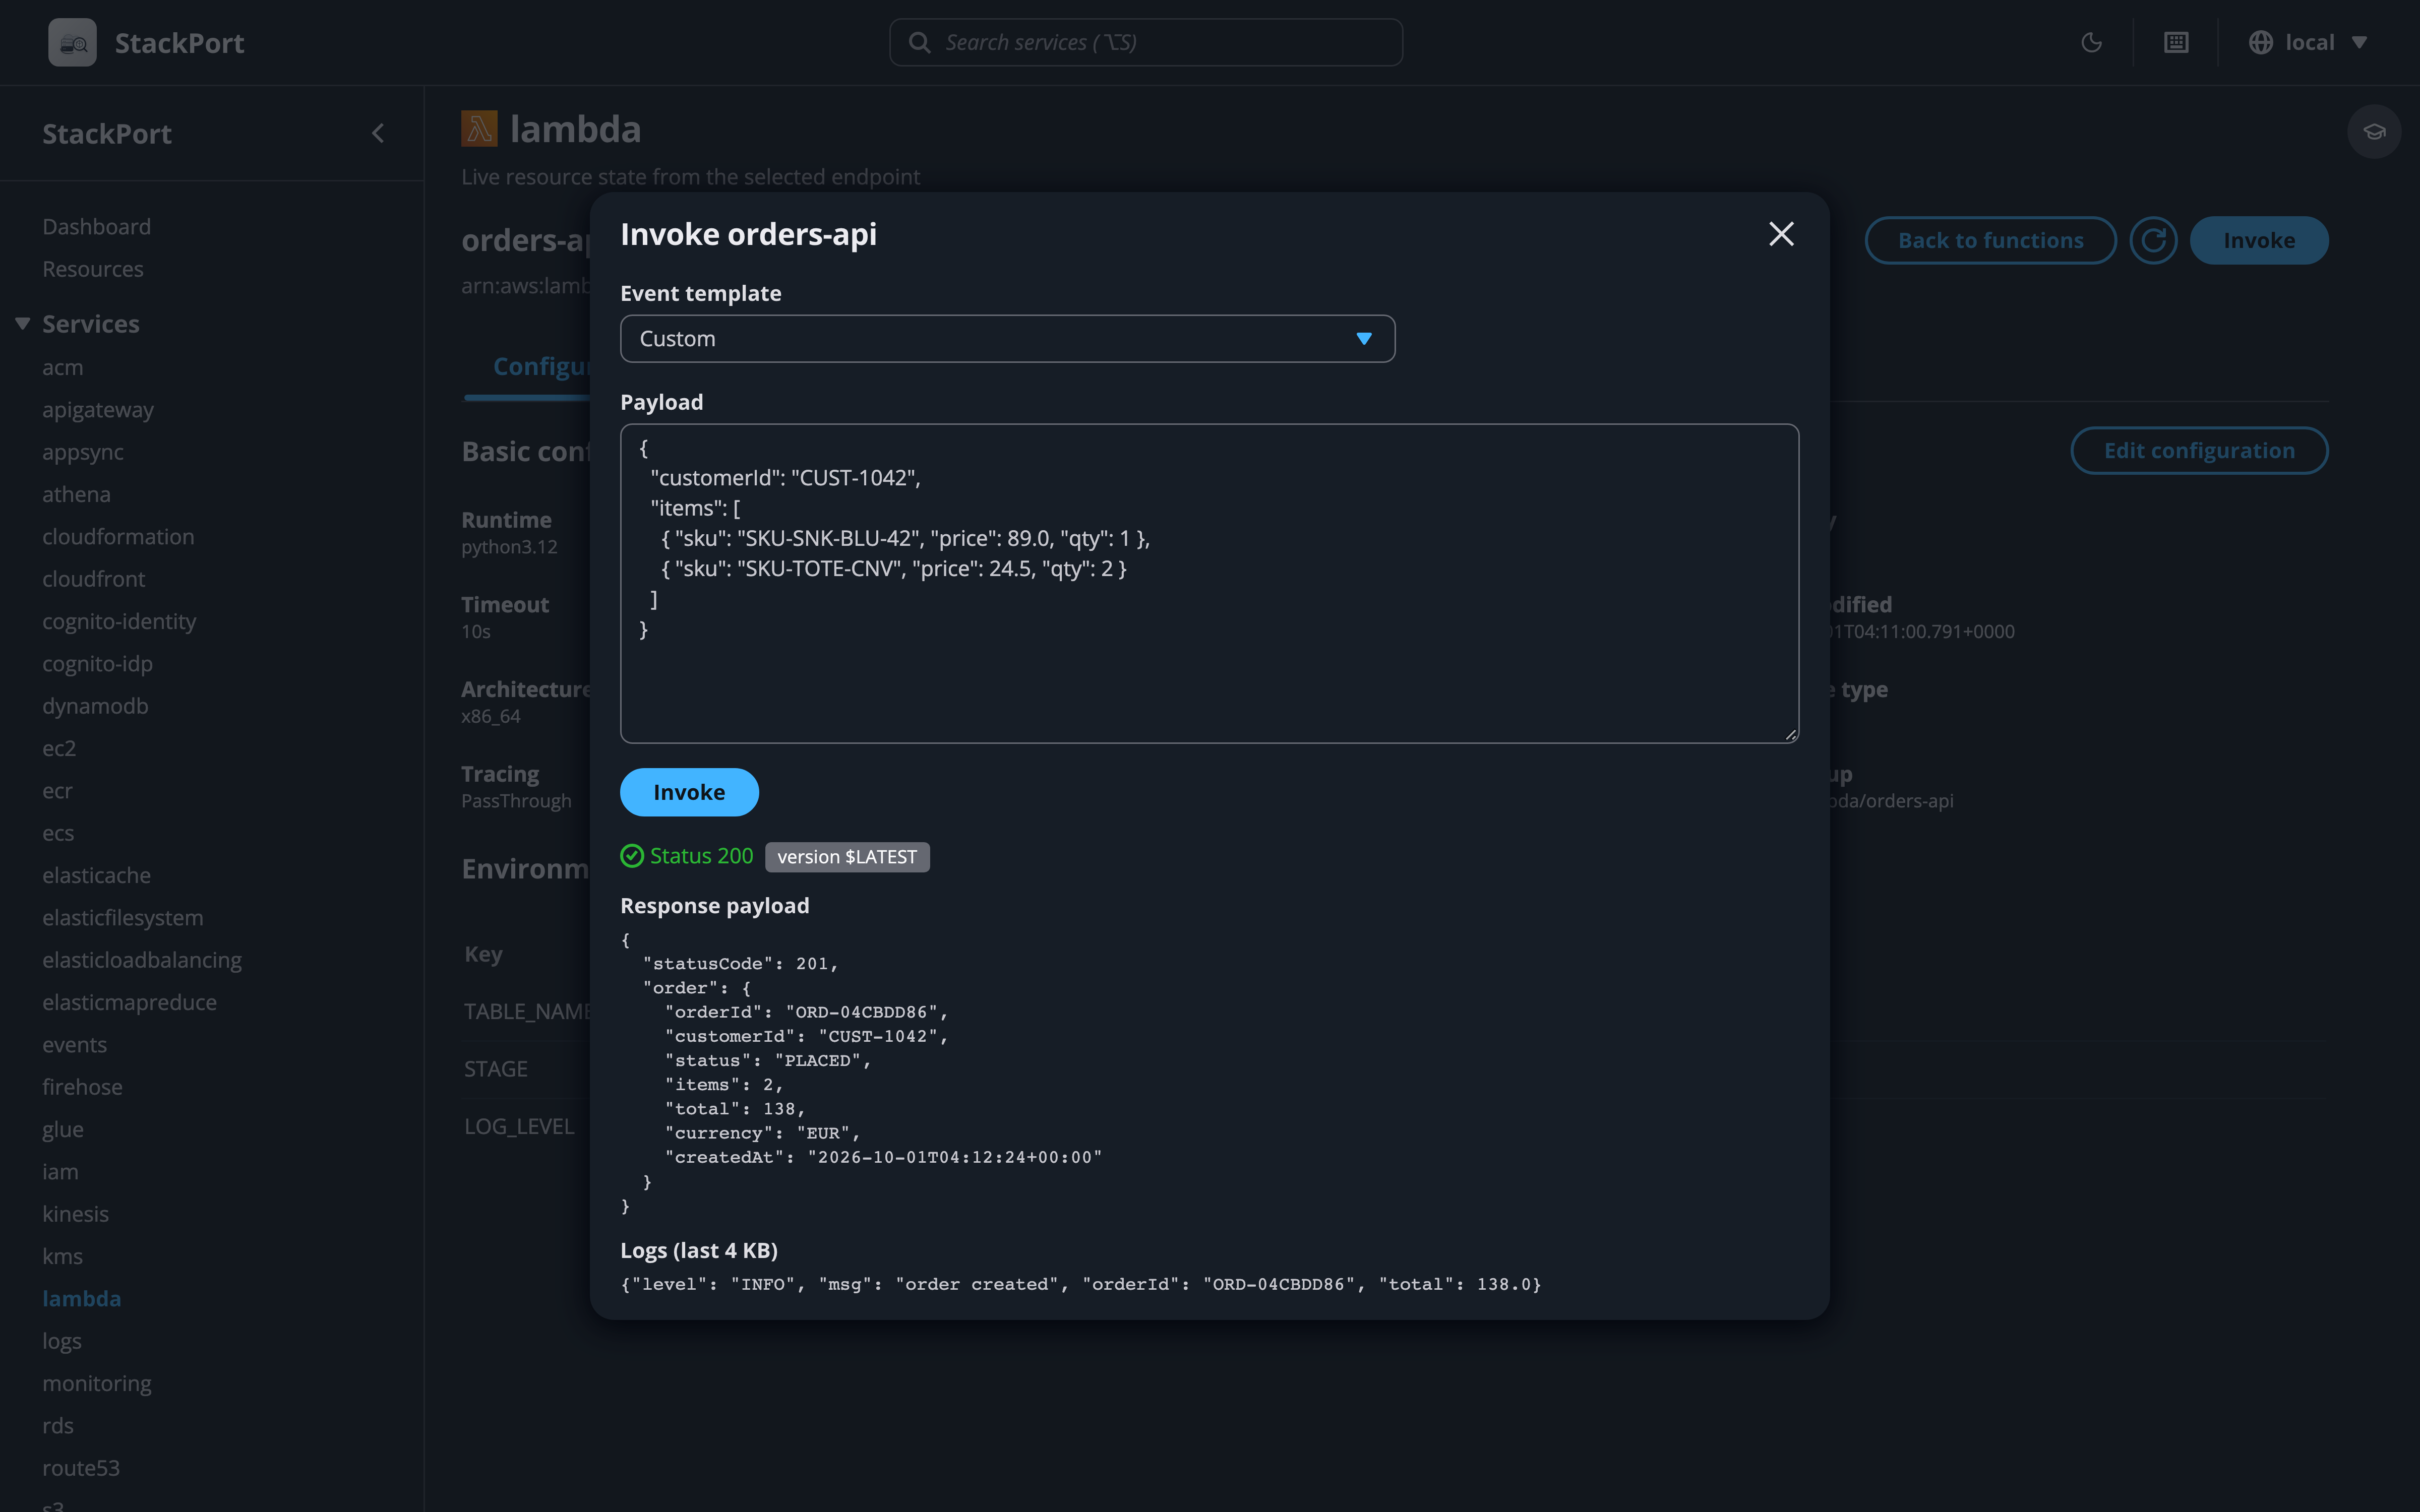Screen dimensions: 2420x1512
Task: Click the magnifier icon in the search bar
Action: [x=918, y=42]
